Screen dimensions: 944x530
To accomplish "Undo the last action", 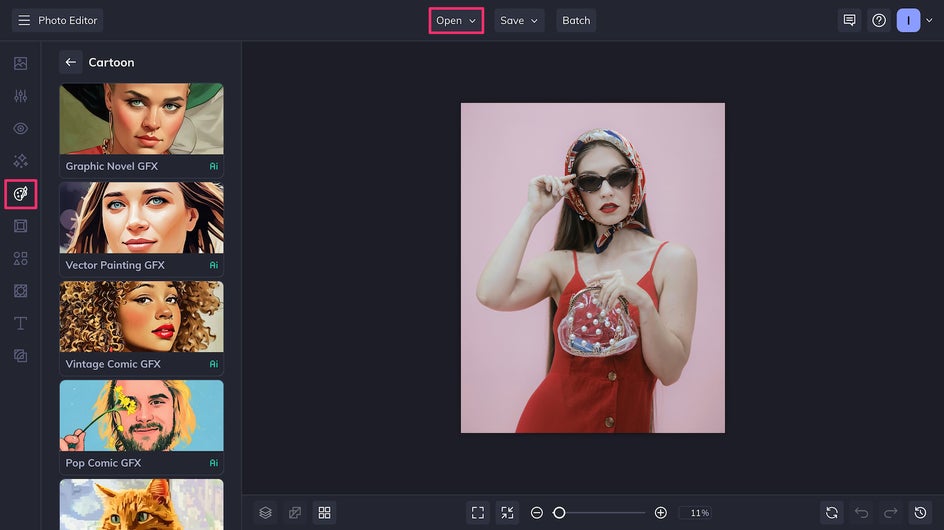I will point(862,513).
